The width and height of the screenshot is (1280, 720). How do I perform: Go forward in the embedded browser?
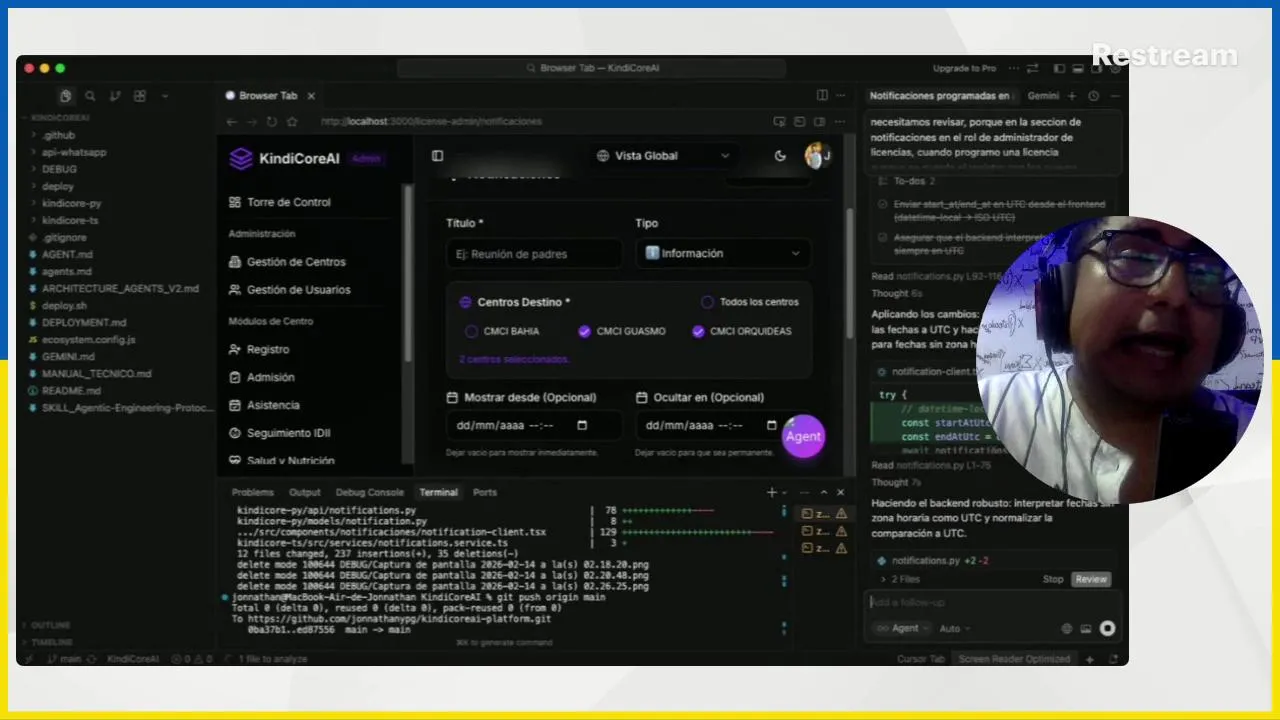(x=252, y=121)
